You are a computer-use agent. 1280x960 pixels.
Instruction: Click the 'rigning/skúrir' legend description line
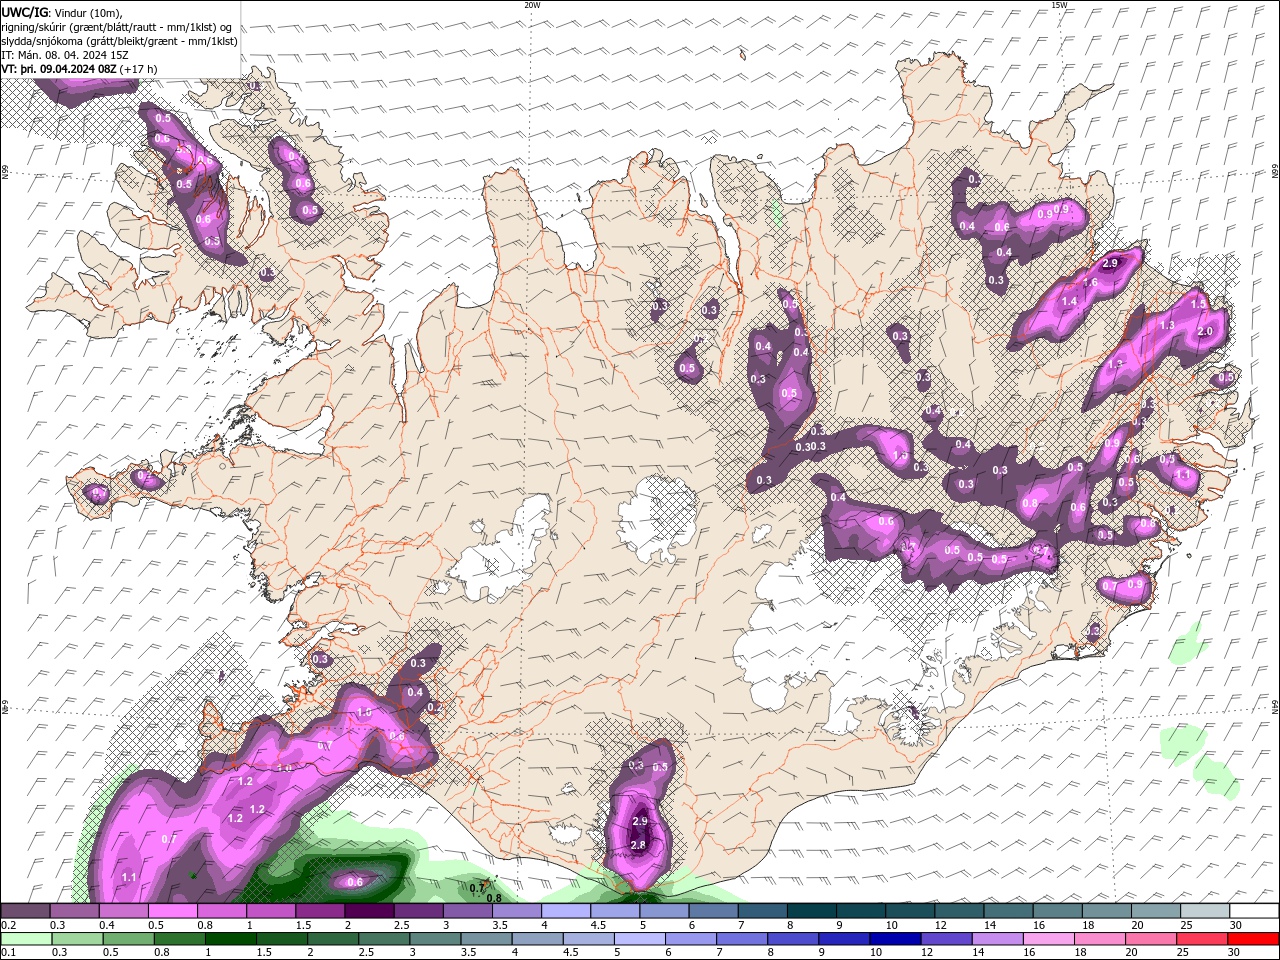click(x=117, y=27)
